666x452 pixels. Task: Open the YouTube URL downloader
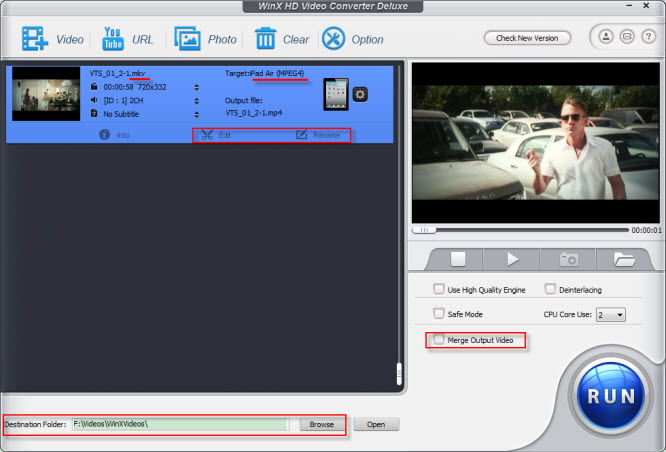tap(113, 39)
